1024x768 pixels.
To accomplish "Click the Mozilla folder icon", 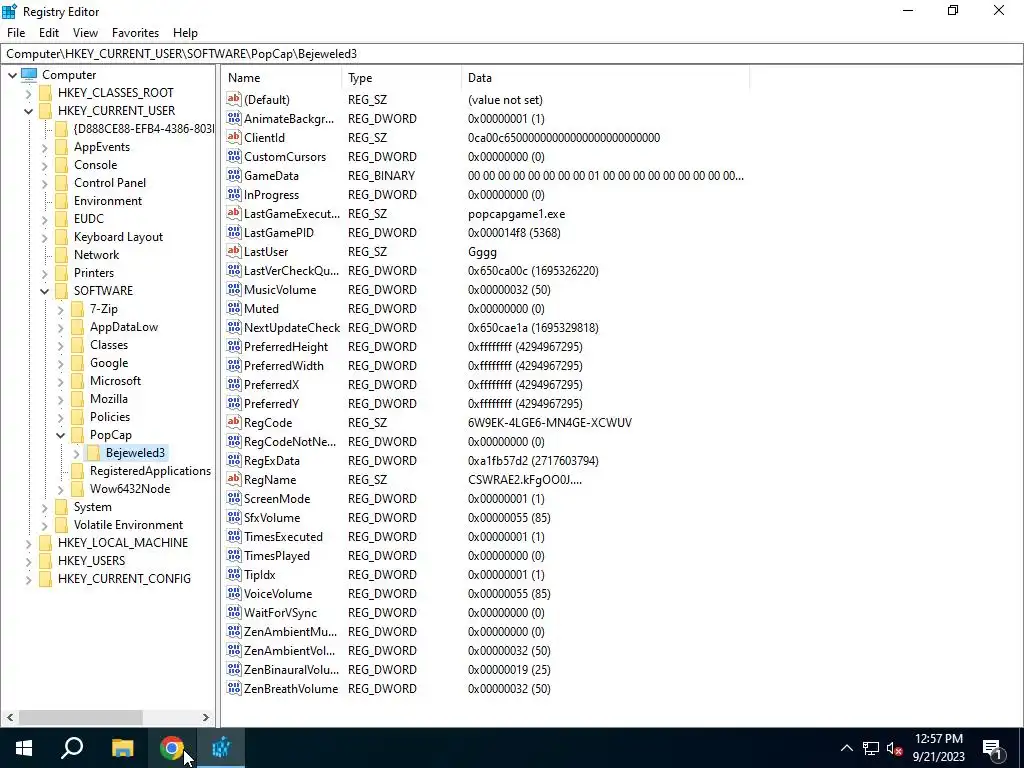I will coord(78,398).
